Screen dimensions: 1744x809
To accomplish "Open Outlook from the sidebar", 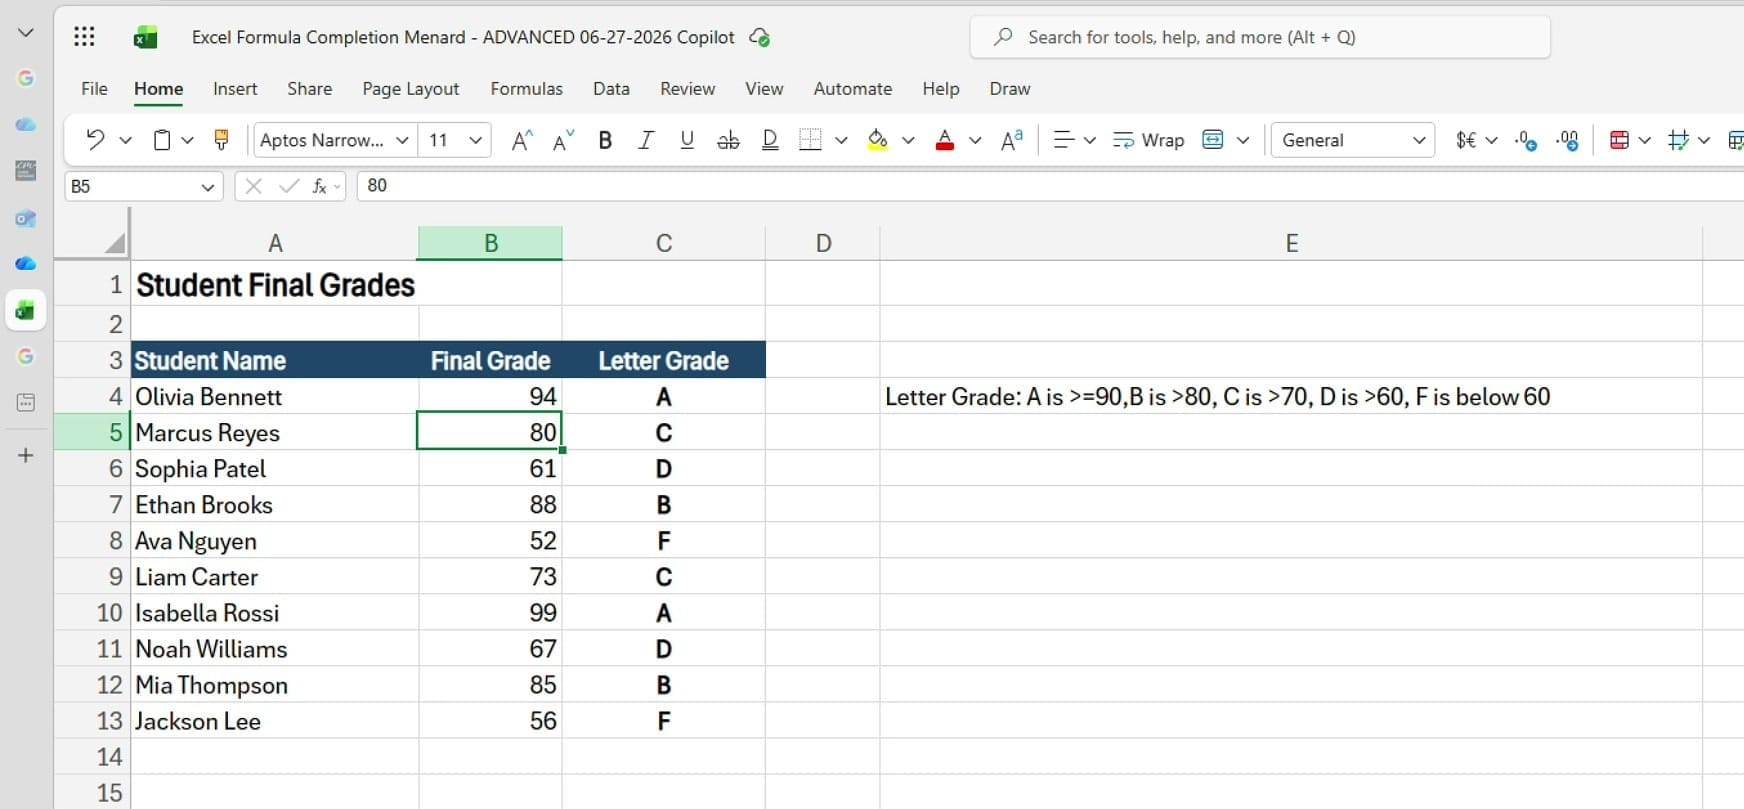I will (x=26, y=218).
